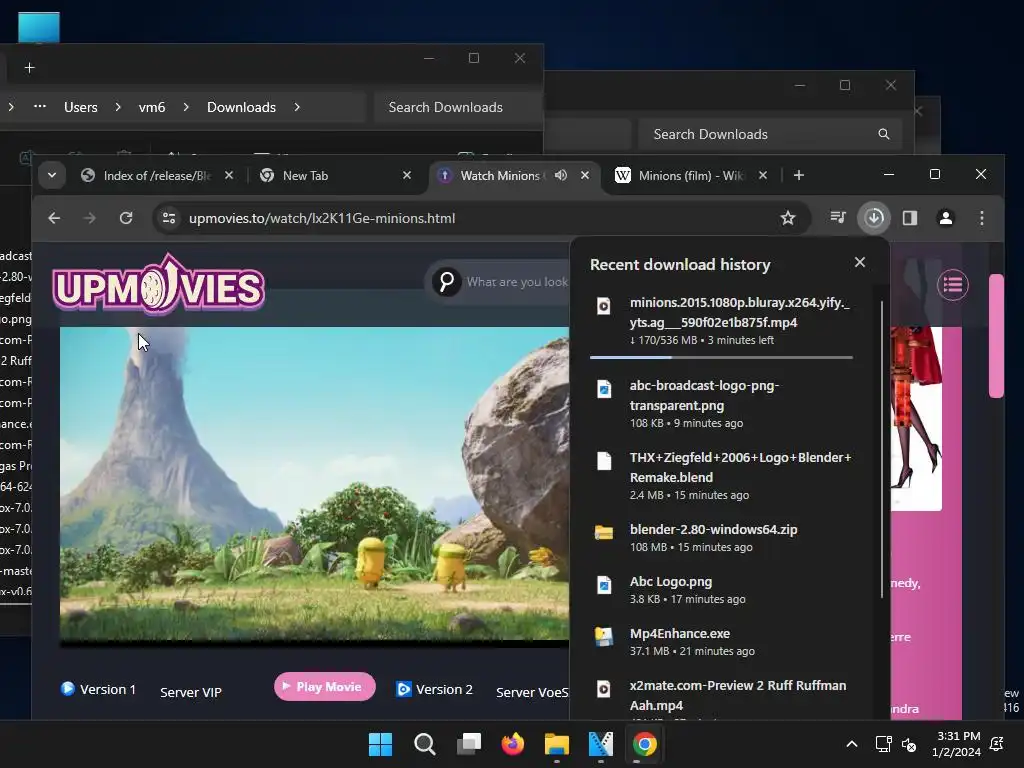The height and width of the screenshot is (768, 1024).
Task: Open a new Chrome tab with plus button
Action: pyautogui.click(x=799, y=175)
